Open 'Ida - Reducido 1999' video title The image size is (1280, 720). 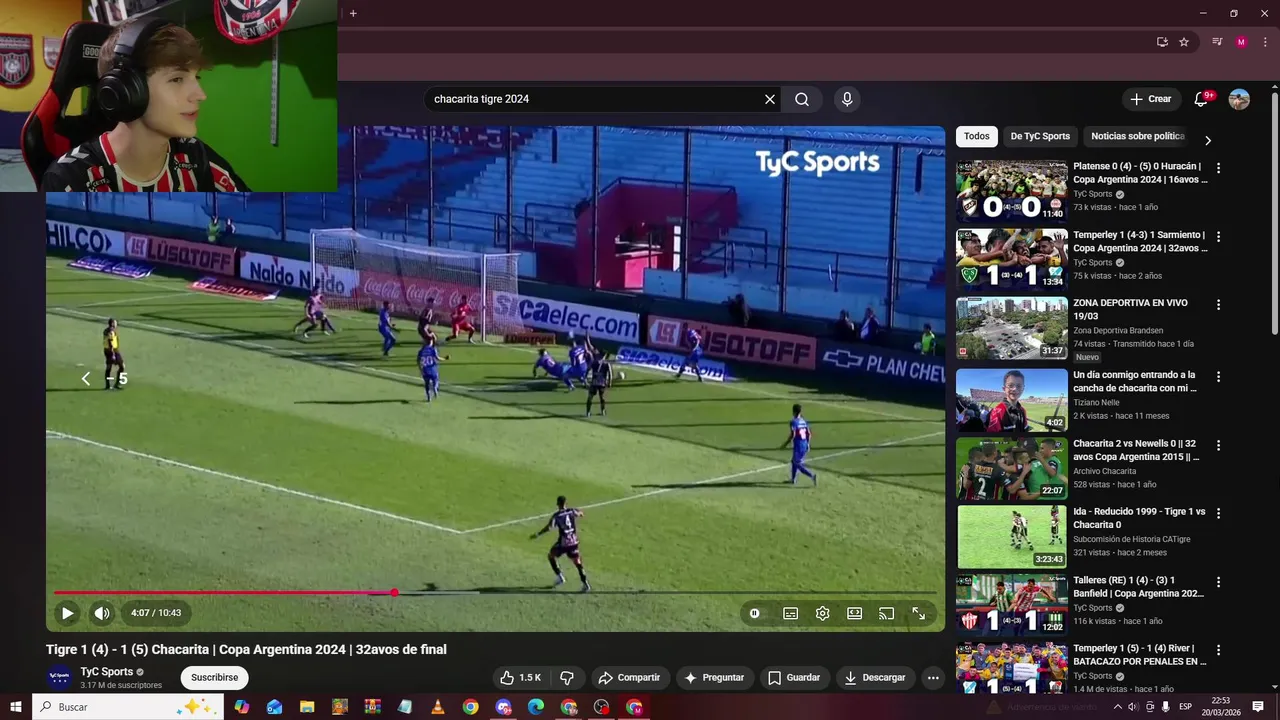1139,518
